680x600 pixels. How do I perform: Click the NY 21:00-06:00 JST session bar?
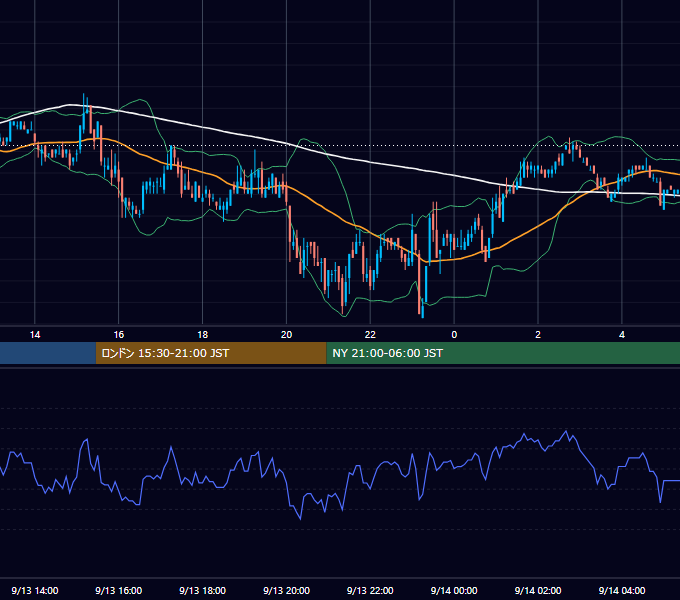click(x=503, y=353)
